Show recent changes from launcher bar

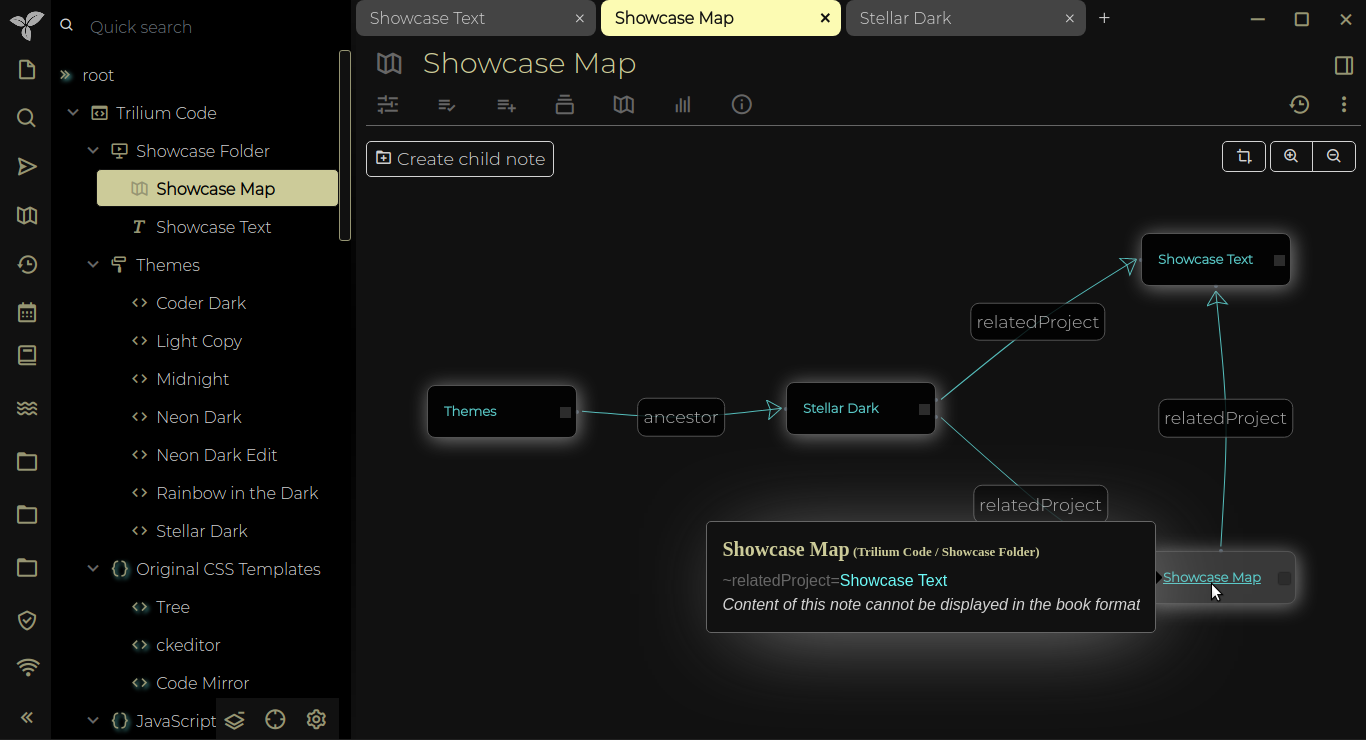coord(27,265)
